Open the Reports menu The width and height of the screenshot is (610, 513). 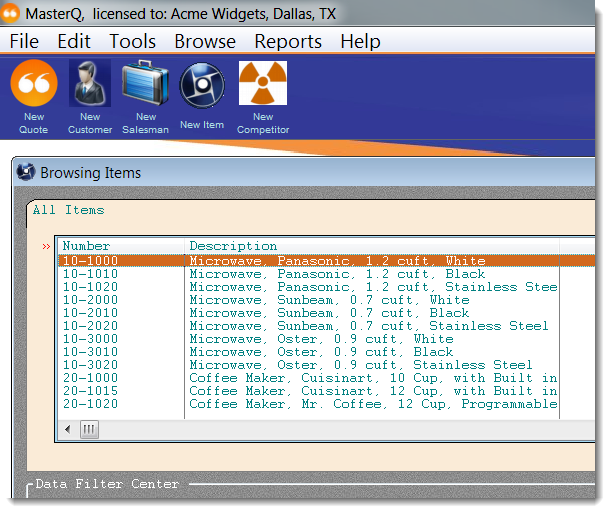coord(288,41)
